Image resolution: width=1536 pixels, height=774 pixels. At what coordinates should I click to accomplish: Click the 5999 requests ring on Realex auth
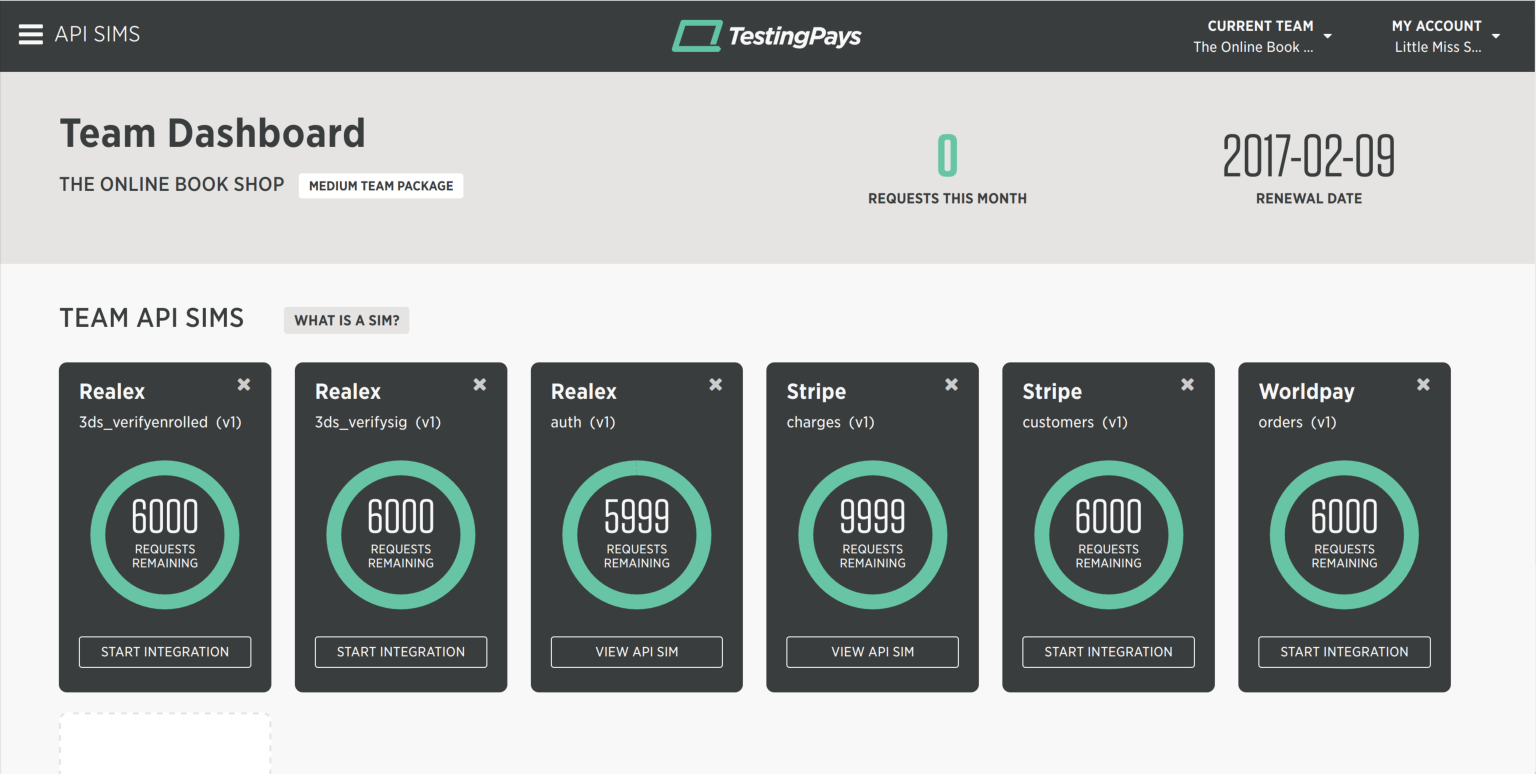pyautogui.click(x=637, y=535)
